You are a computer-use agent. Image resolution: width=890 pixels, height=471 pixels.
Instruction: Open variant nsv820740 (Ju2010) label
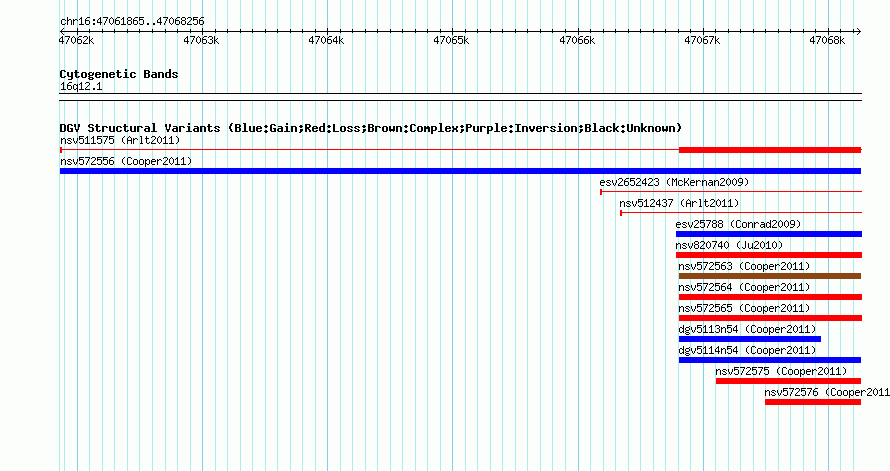click(729, 246)
